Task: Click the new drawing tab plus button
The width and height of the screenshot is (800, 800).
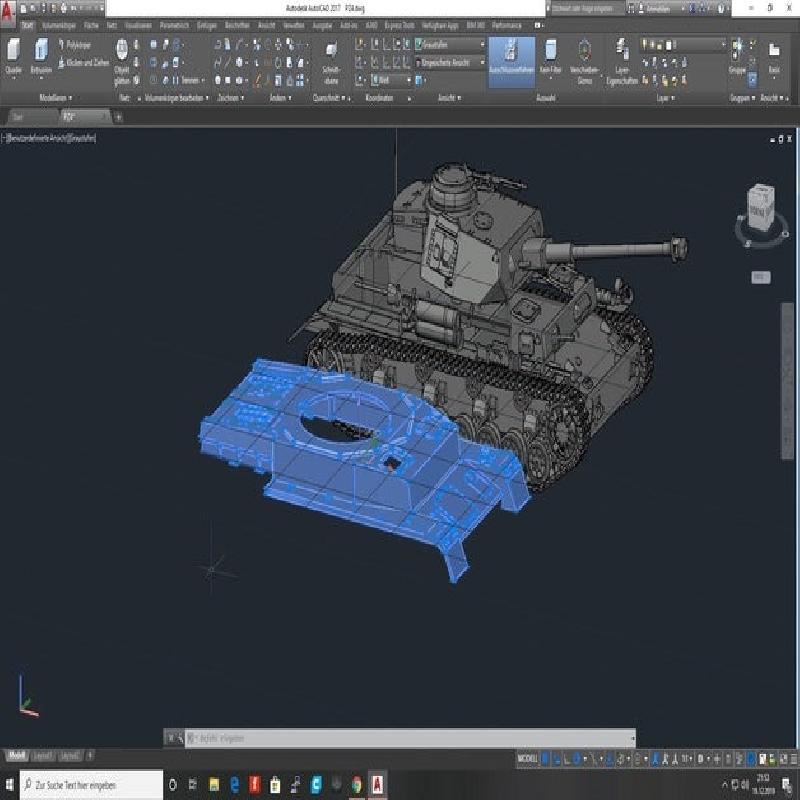Action: (x=118, y=116)
